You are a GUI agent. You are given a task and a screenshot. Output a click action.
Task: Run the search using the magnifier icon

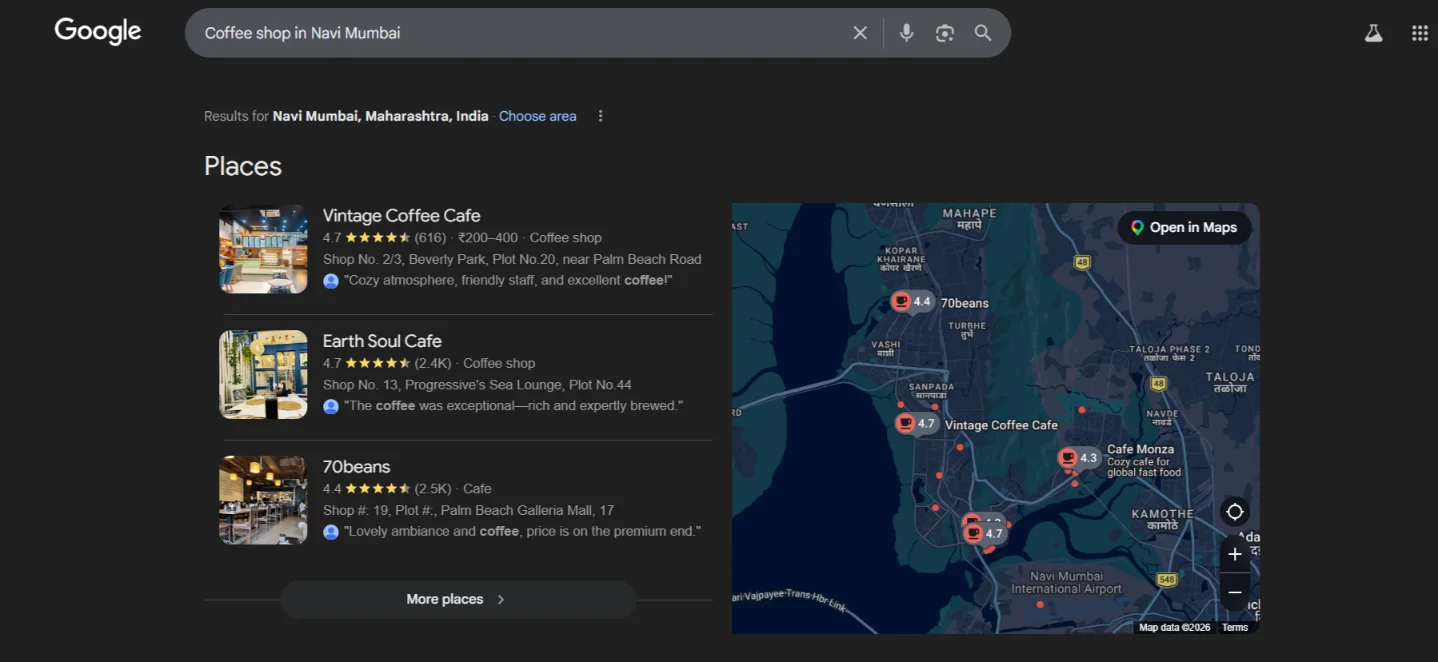(982, 32)
